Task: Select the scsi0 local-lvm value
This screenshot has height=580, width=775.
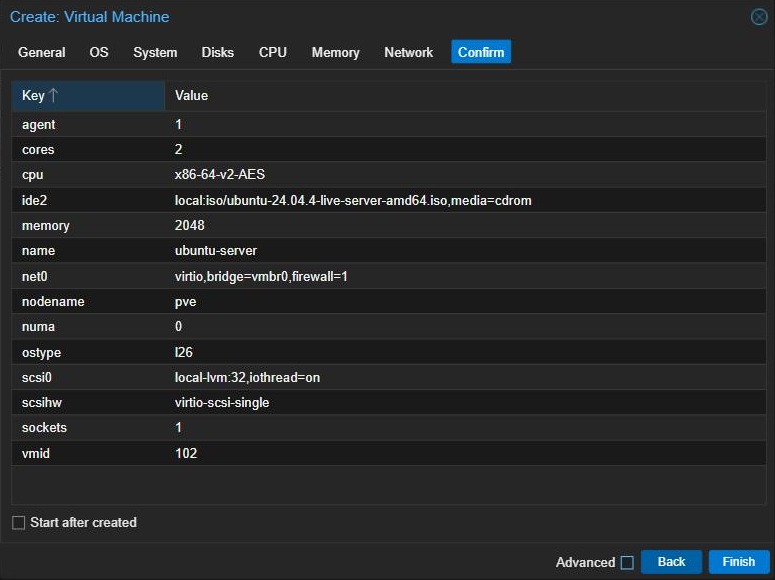Action: coord(247,378)
